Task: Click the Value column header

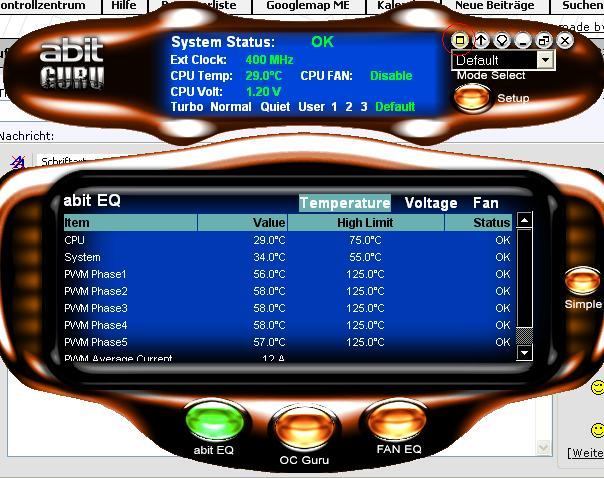Action: point(242,223)
